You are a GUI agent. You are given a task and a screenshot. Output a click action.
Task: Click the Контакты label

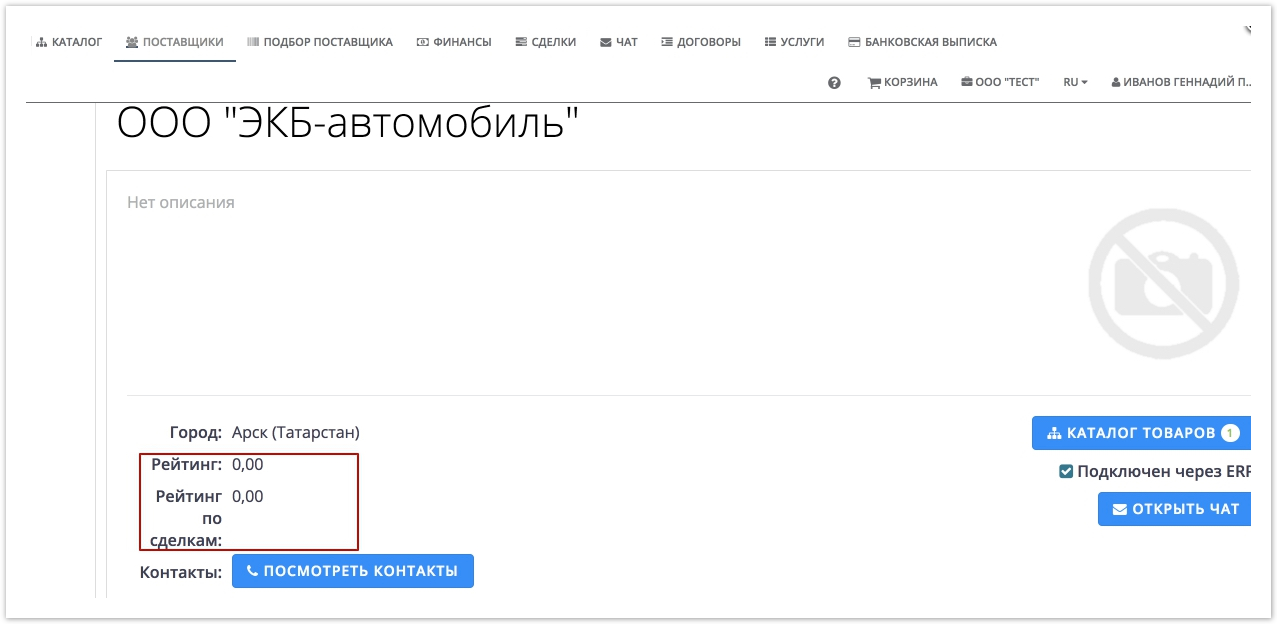click(x=181, y=572)
